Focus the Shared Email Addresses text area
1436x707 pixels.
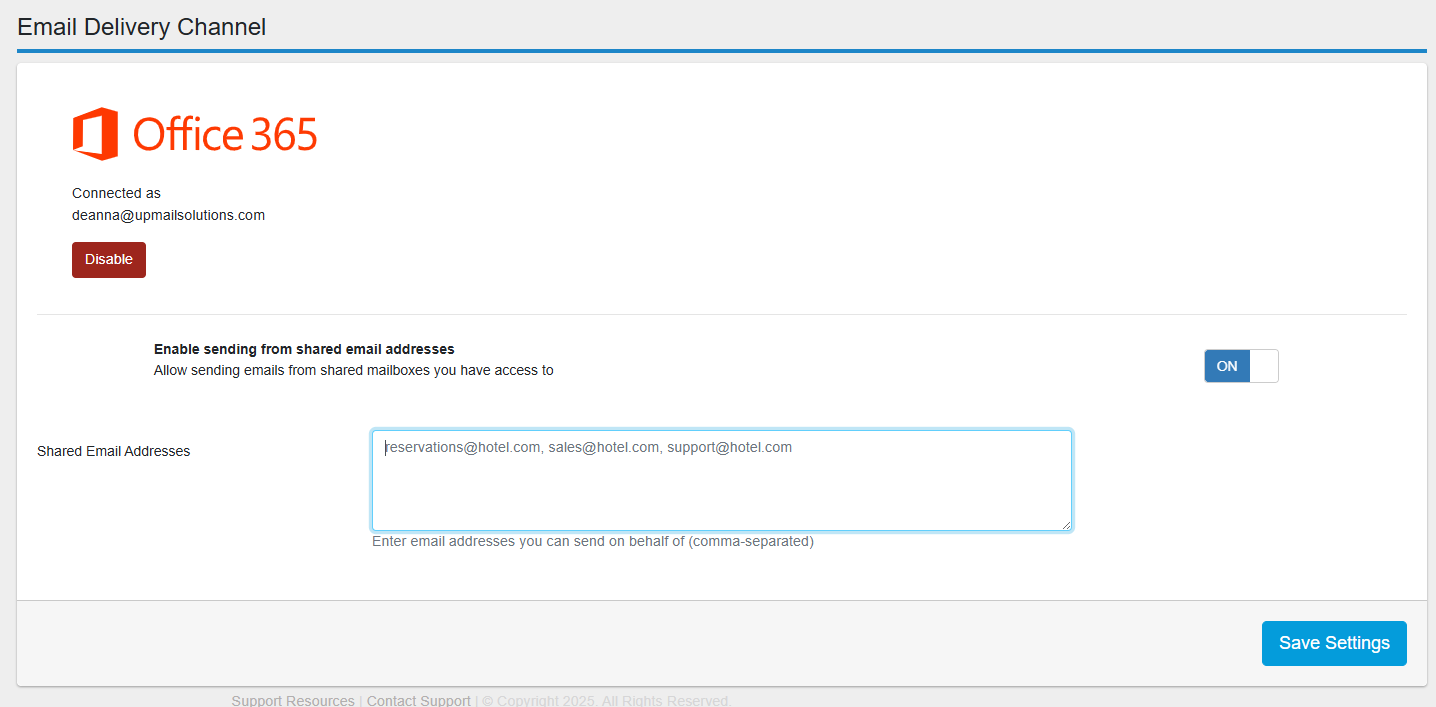pos(722,481)
